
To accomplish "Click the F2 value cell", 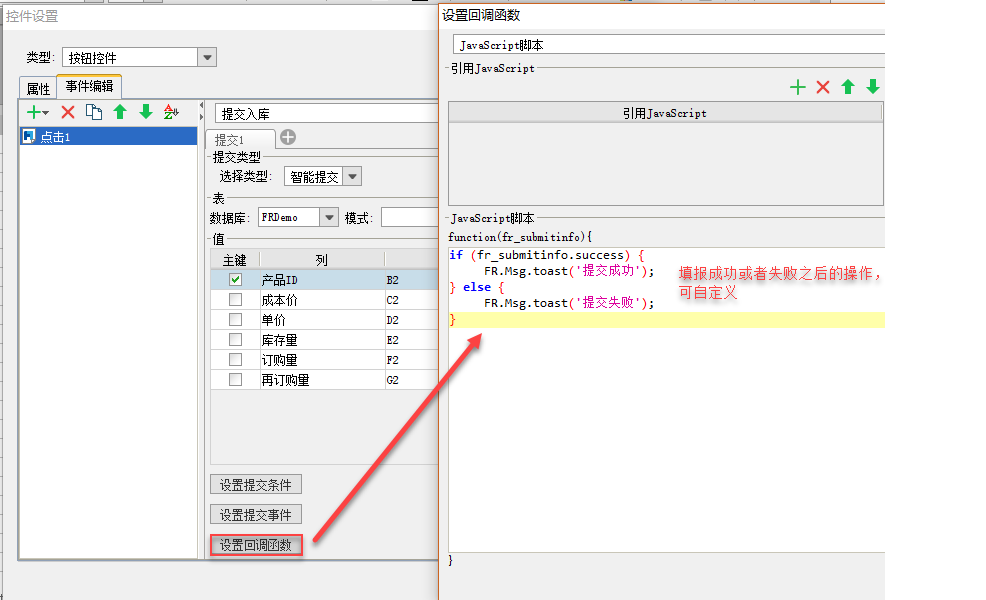I will pyautogui.click(x=411, y=360).
